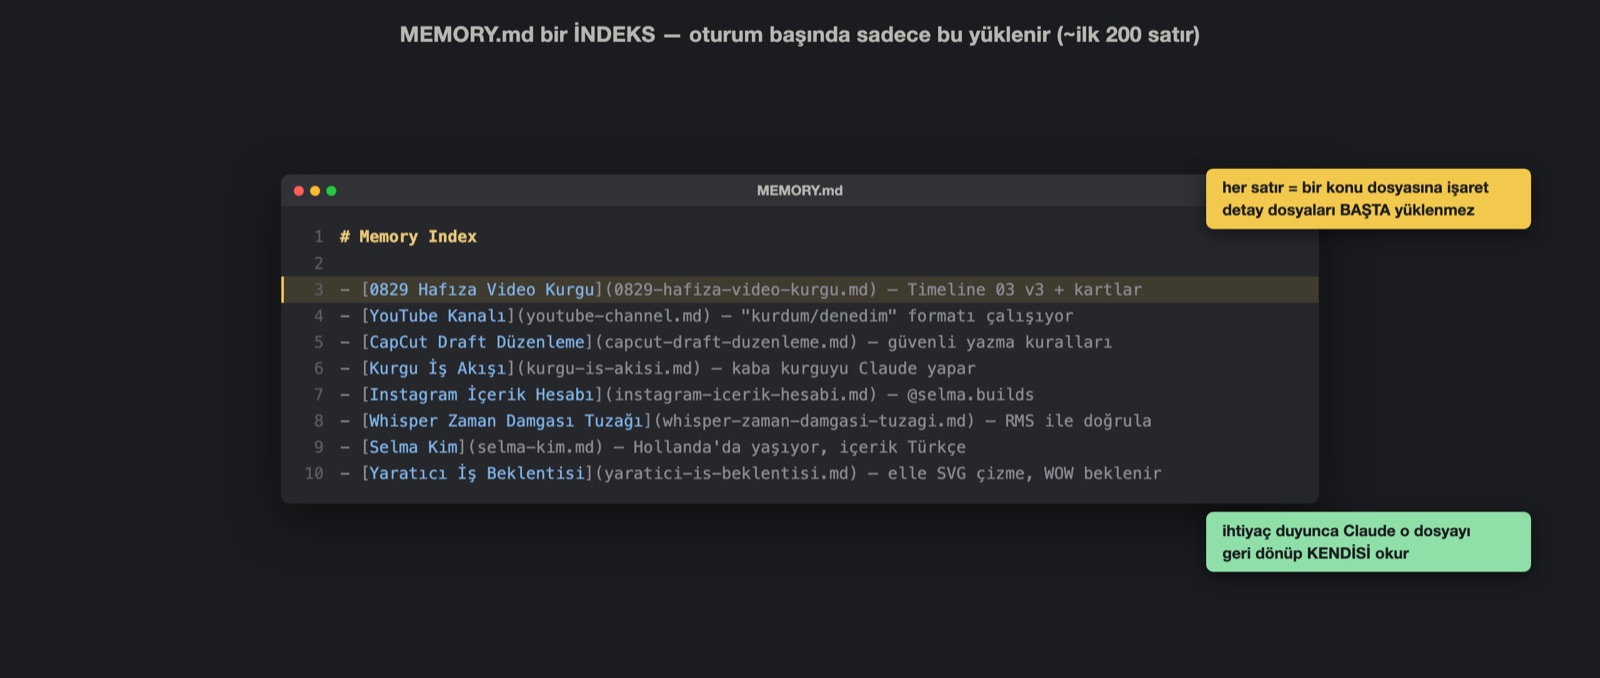
Task: Click the path instagram-icerik-hesabi.md
Action: click(740, 395)
